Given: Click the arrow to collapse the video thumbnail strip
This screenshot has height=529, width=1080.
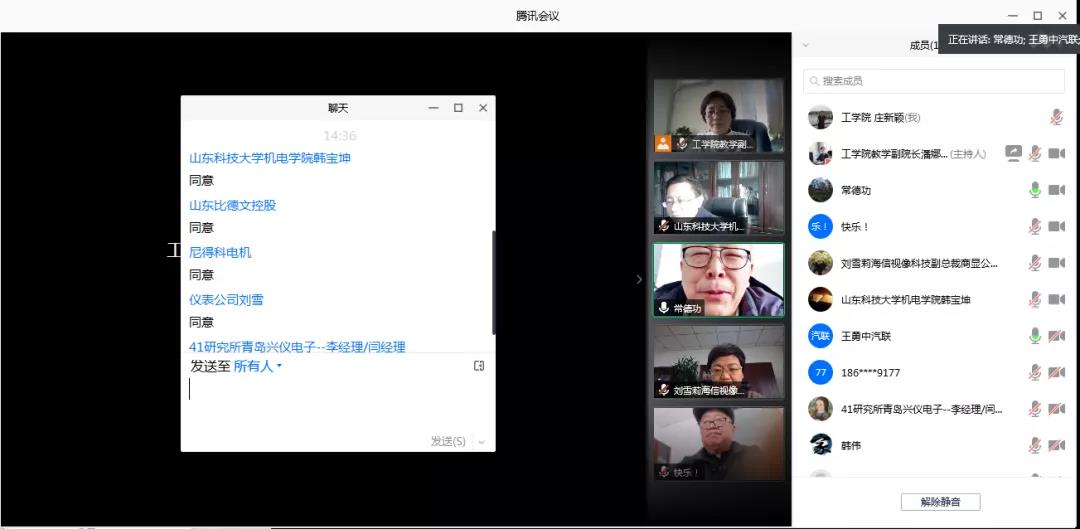Looking at the screenshot, I should coord(639,279).
